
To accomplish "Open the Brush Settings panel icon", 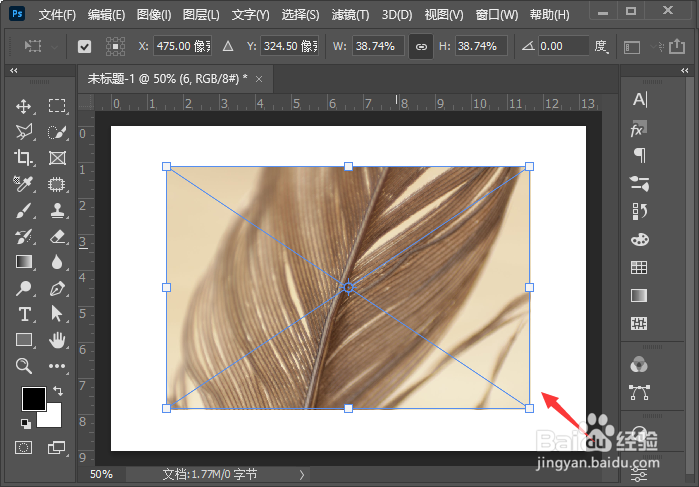I will (x=639, y=183).
